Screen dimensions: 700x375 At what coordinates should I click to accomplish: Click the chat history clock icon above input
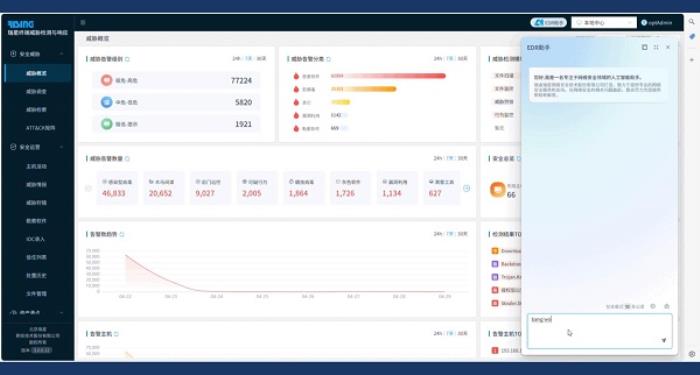click(x=653, y=306)
